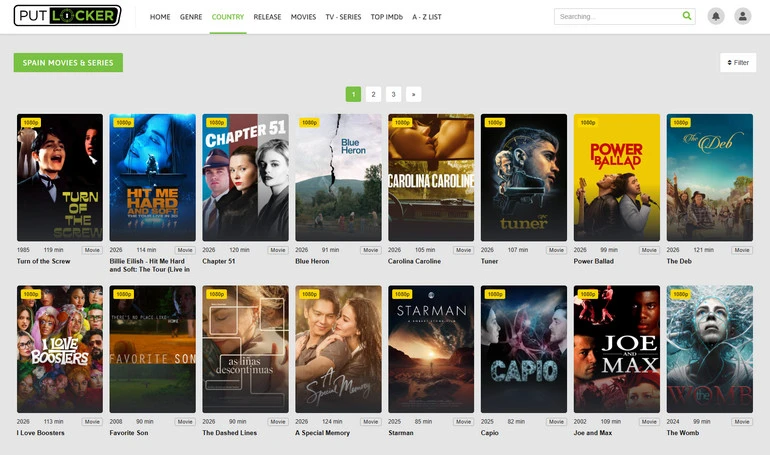Click the Joe and Max title link
This screenshot has width=770, height=455.
(x=593, y=433)
